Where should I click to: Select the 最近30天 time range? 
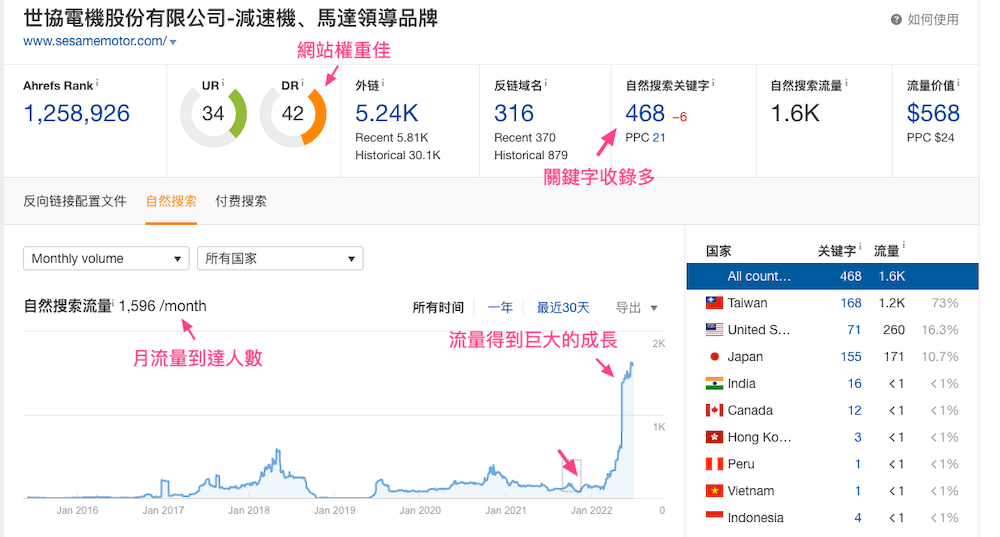[562, 308]
